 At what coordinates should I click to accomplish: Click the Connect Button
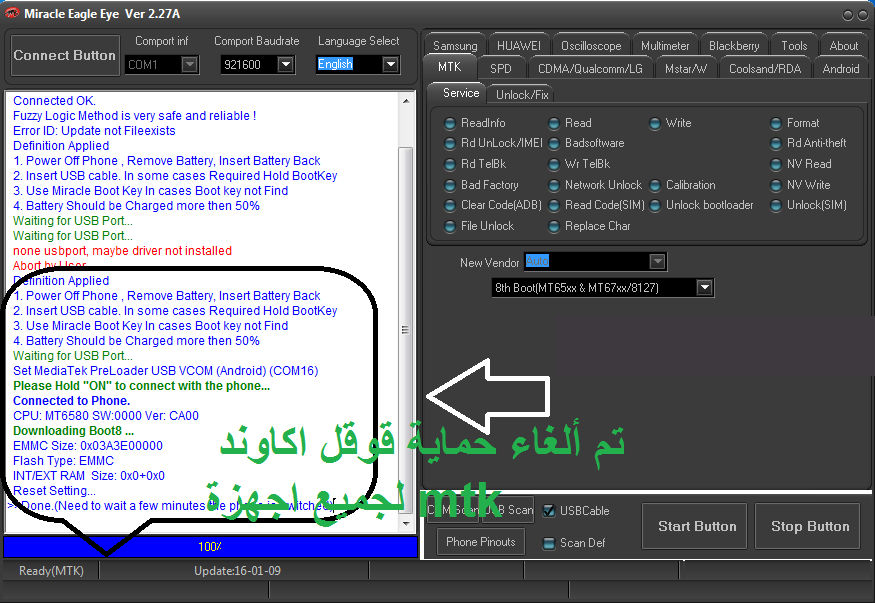(x=65, y=55)
